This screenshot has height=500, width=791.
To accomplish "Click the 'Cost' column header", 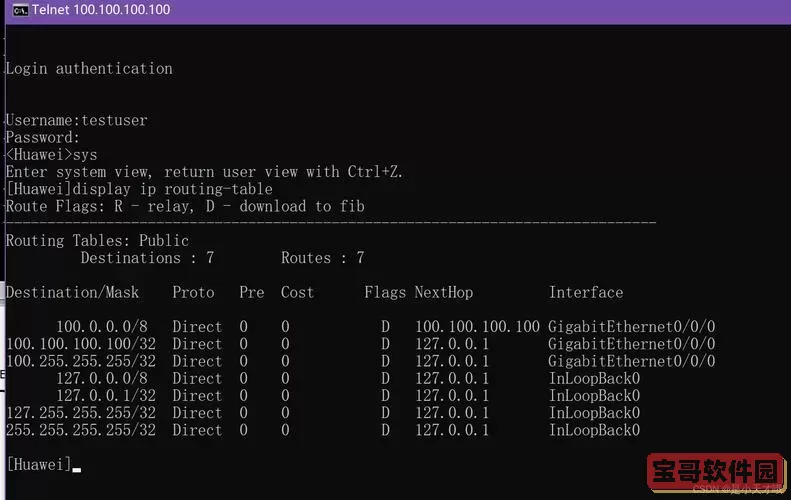I will (297, 292).
